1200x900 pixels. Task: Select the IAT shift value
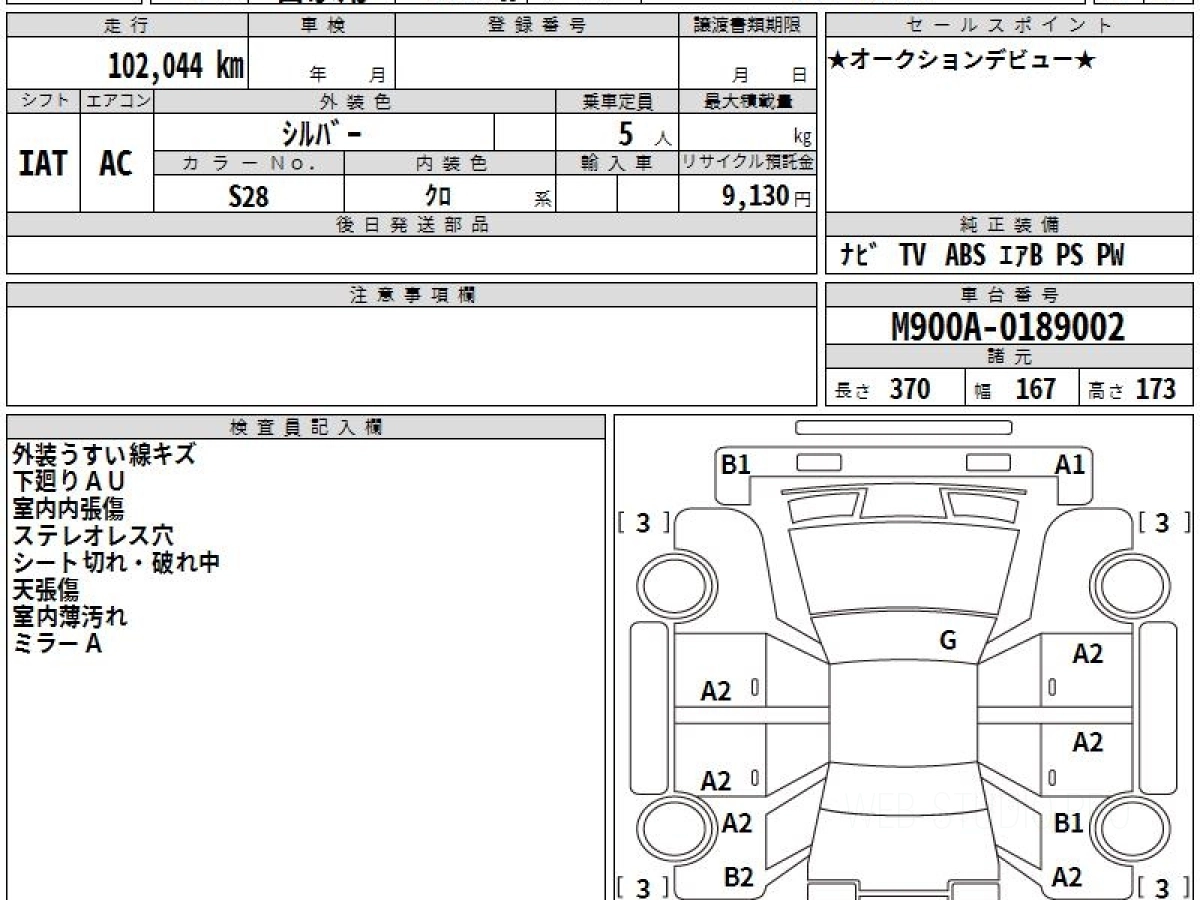[43, 164]
